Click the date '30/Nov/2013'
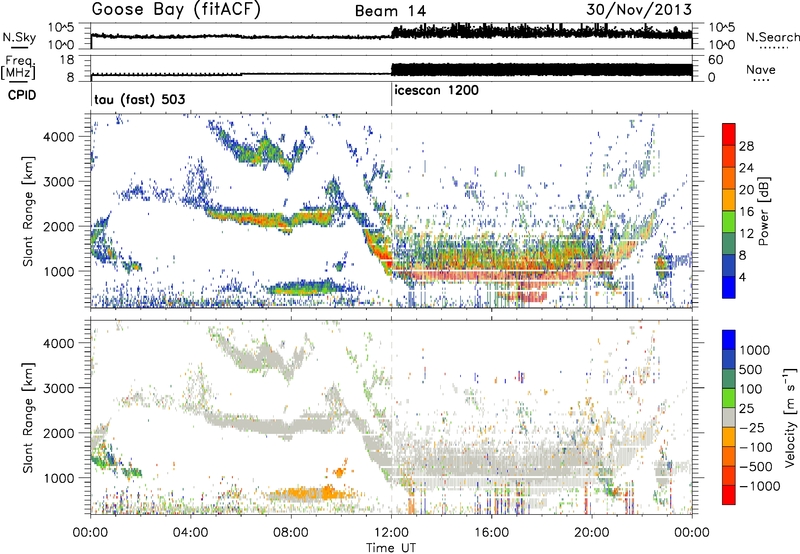 [x=639, y=10]
